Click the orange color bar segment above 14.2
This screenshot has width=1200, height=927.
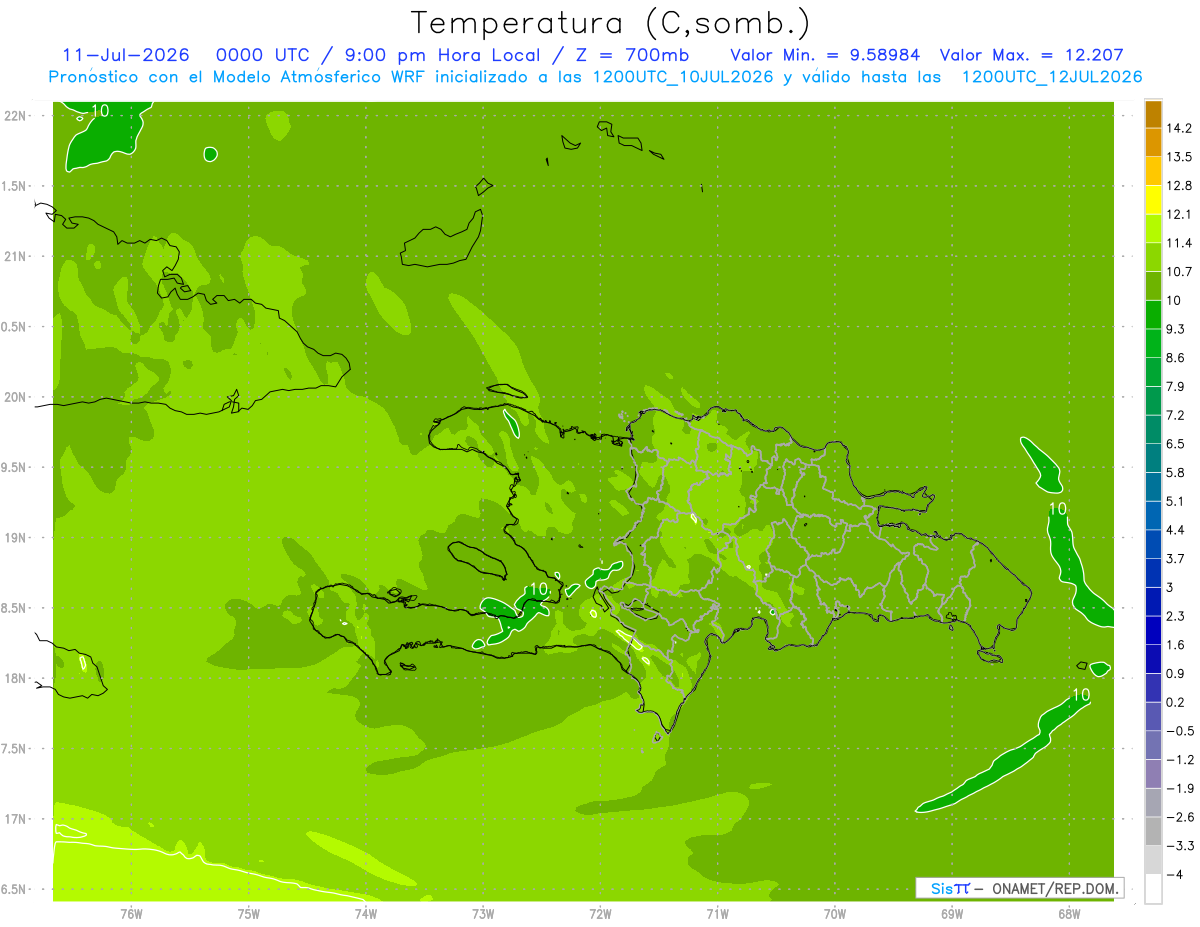click(x=1153, y=114)
